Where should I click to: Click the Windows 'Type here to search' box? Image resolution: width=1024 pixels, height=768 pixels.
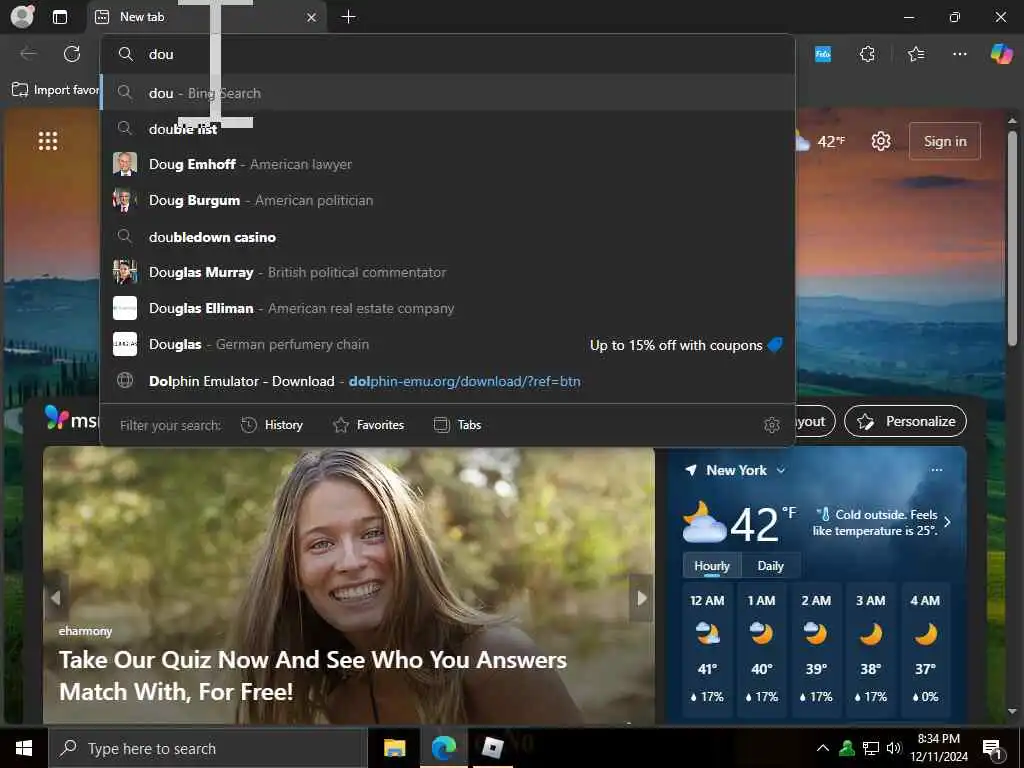click(x=208, y=748)
